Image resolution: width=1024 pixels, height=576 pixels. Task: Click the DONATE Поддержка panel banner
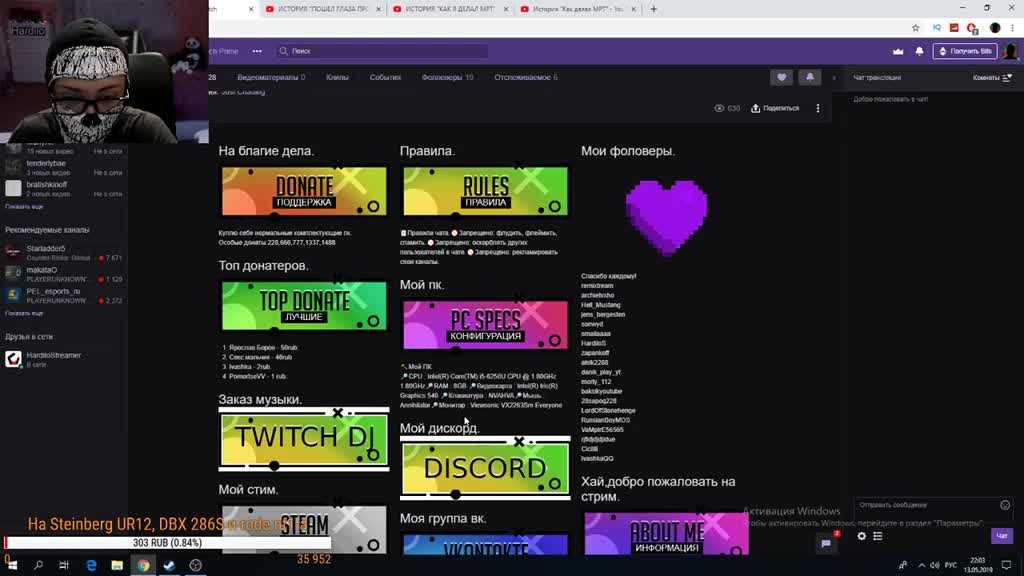[x=304, y=191]
